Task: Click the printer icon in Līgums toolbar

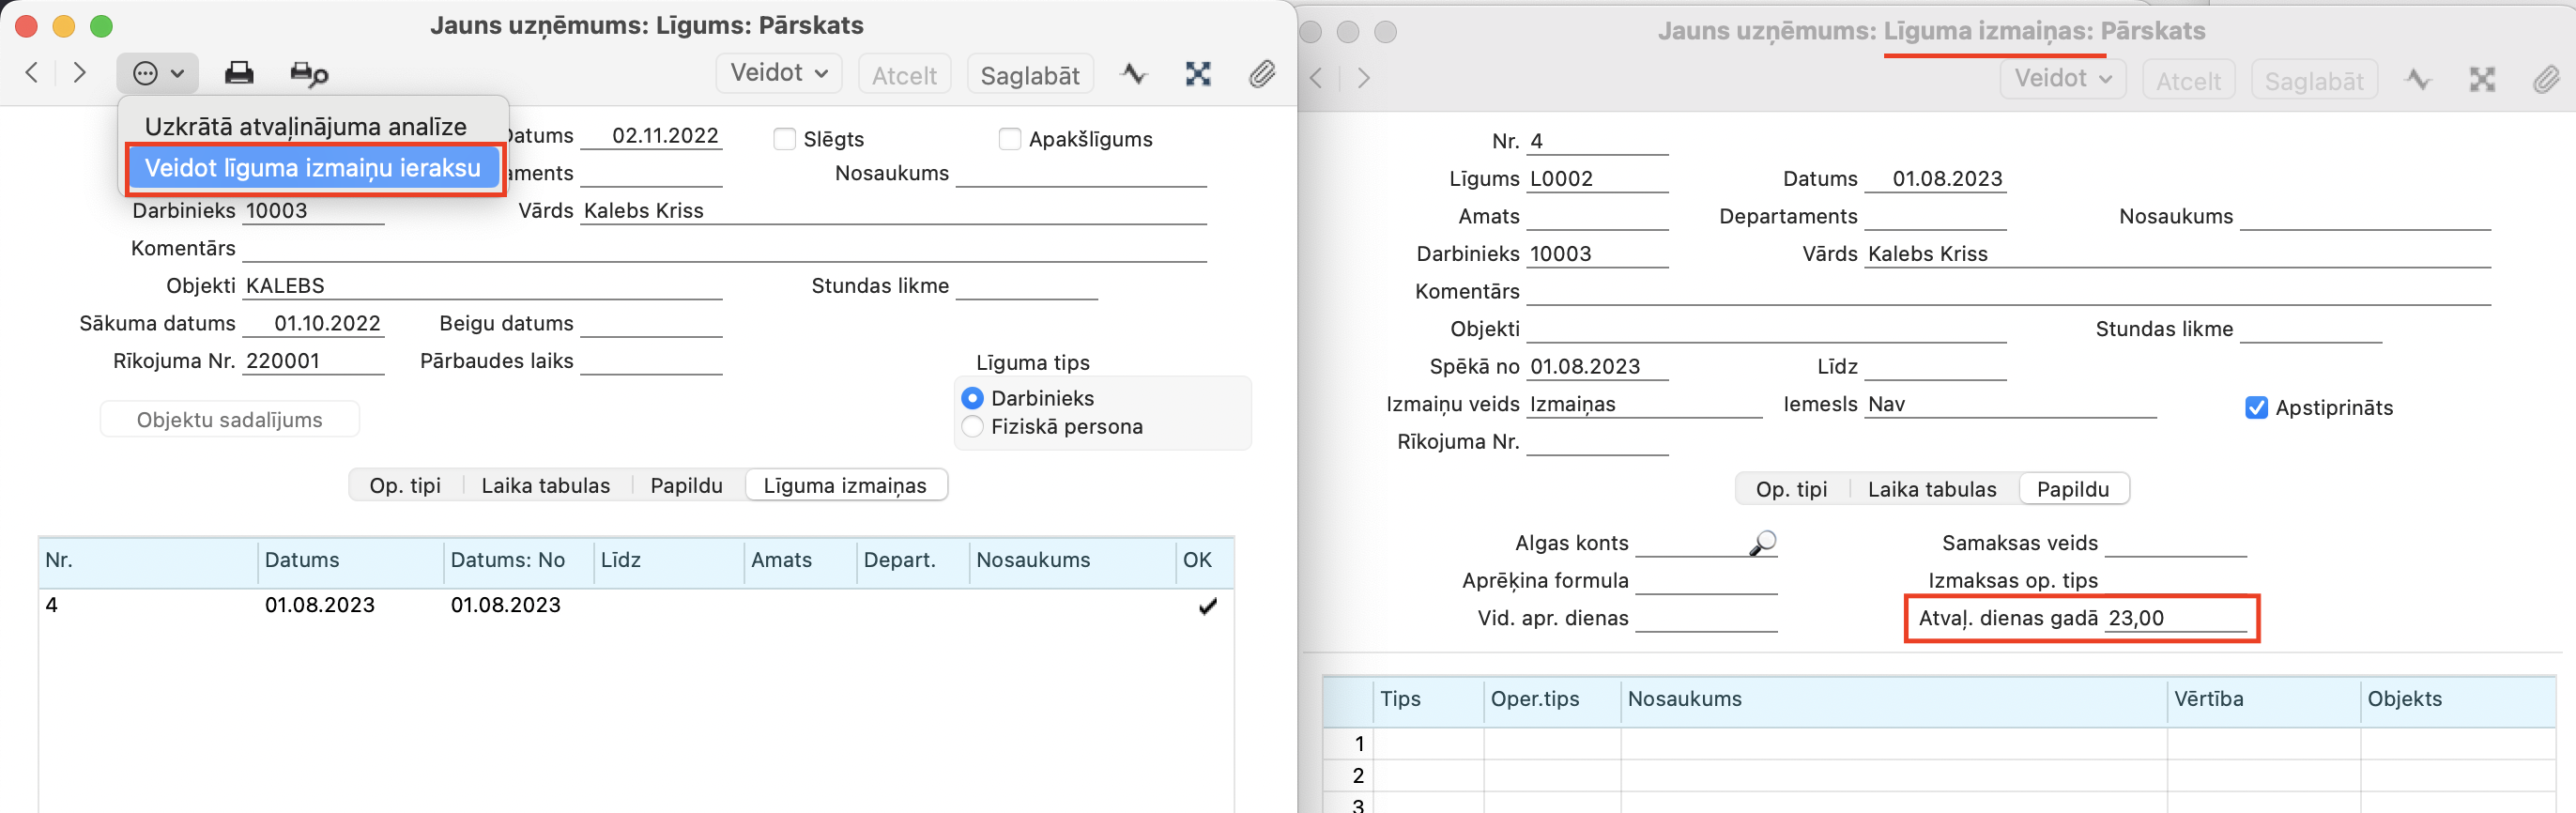Action: (x=239, y=73)
